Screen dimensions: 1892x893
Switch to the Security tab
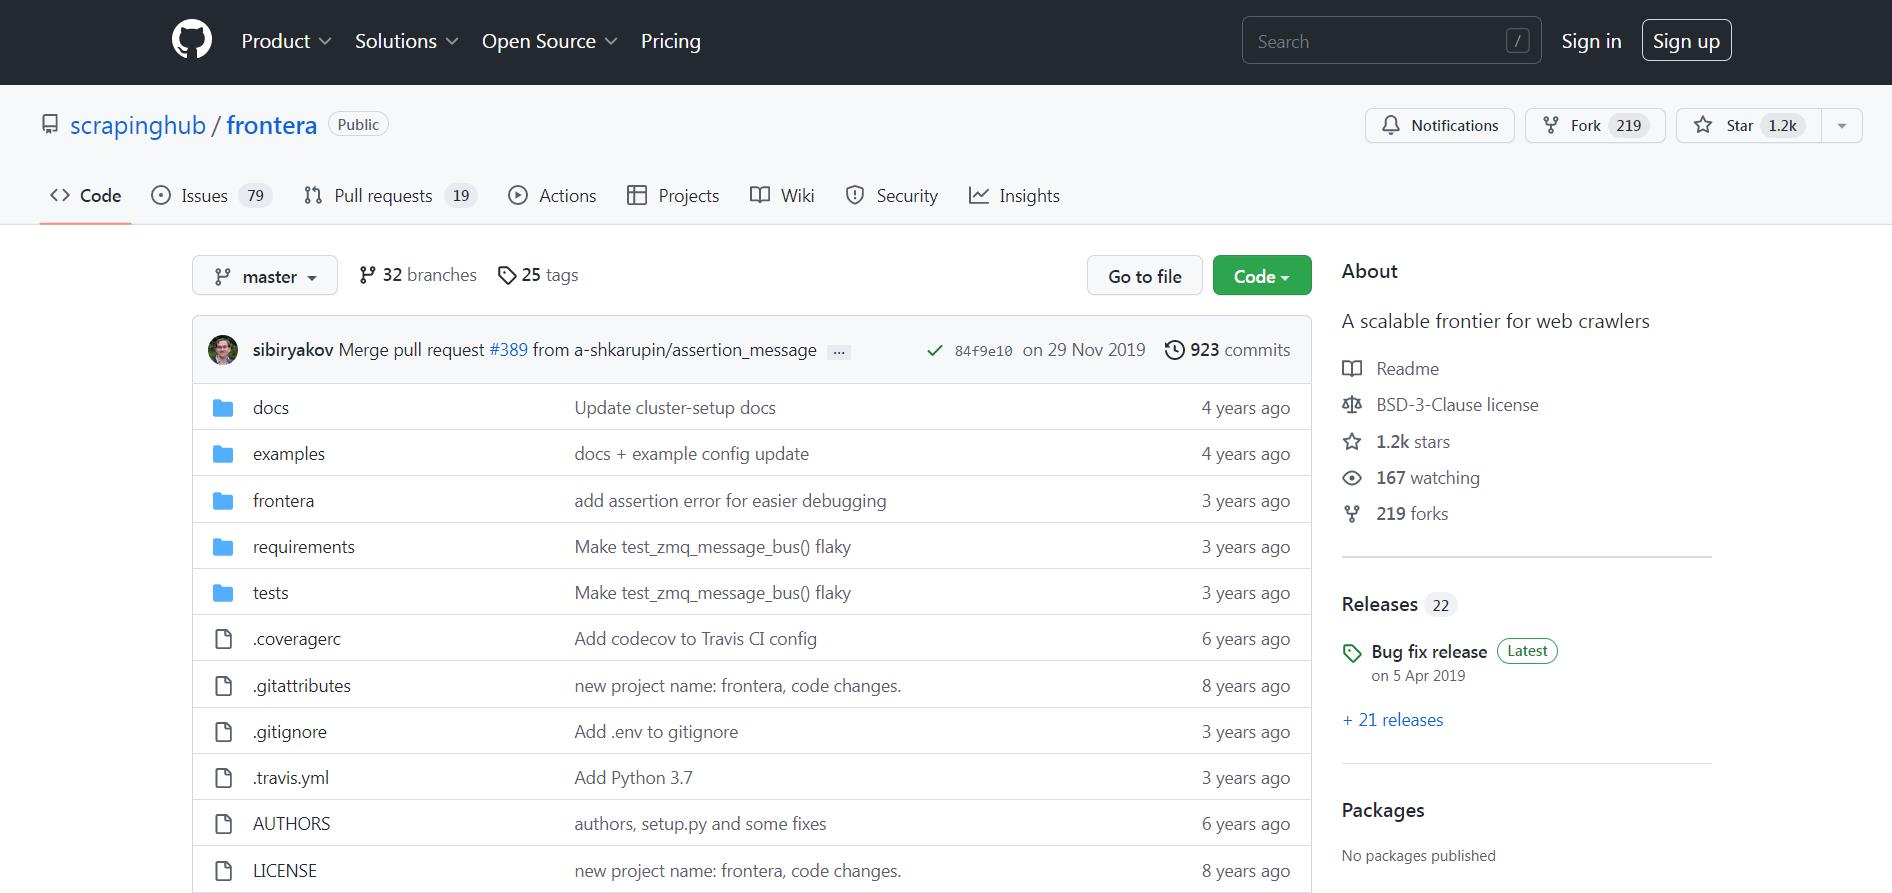892,196
